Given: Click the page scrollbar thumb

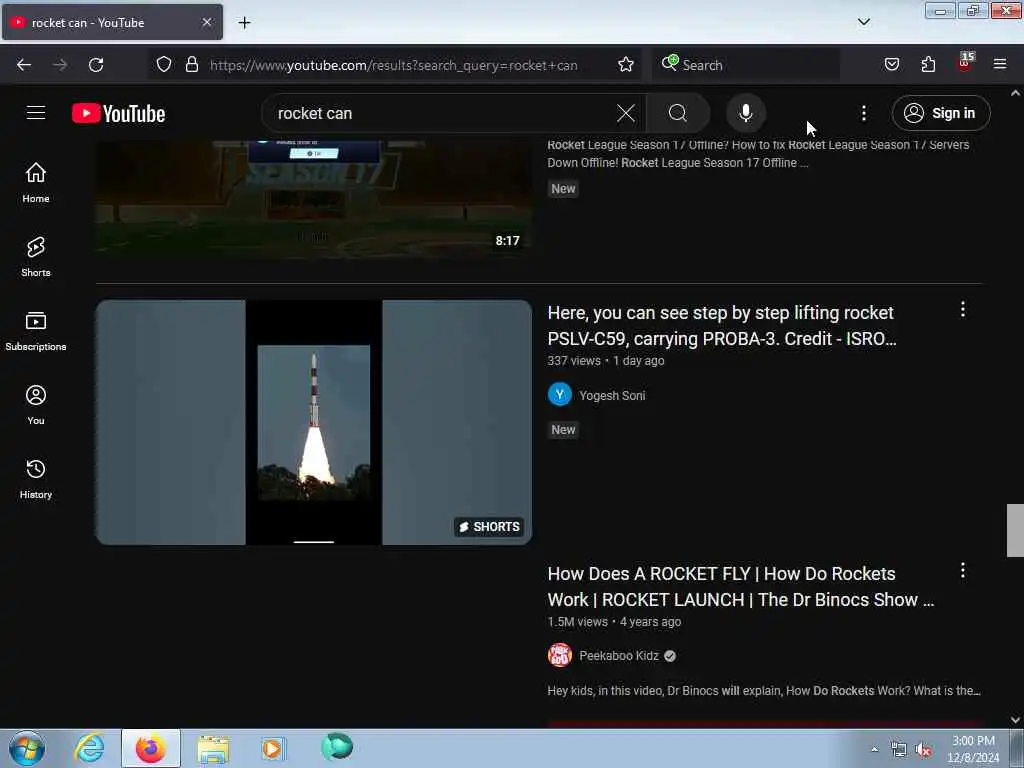Looking at the screenshot, I should 1015,530.
